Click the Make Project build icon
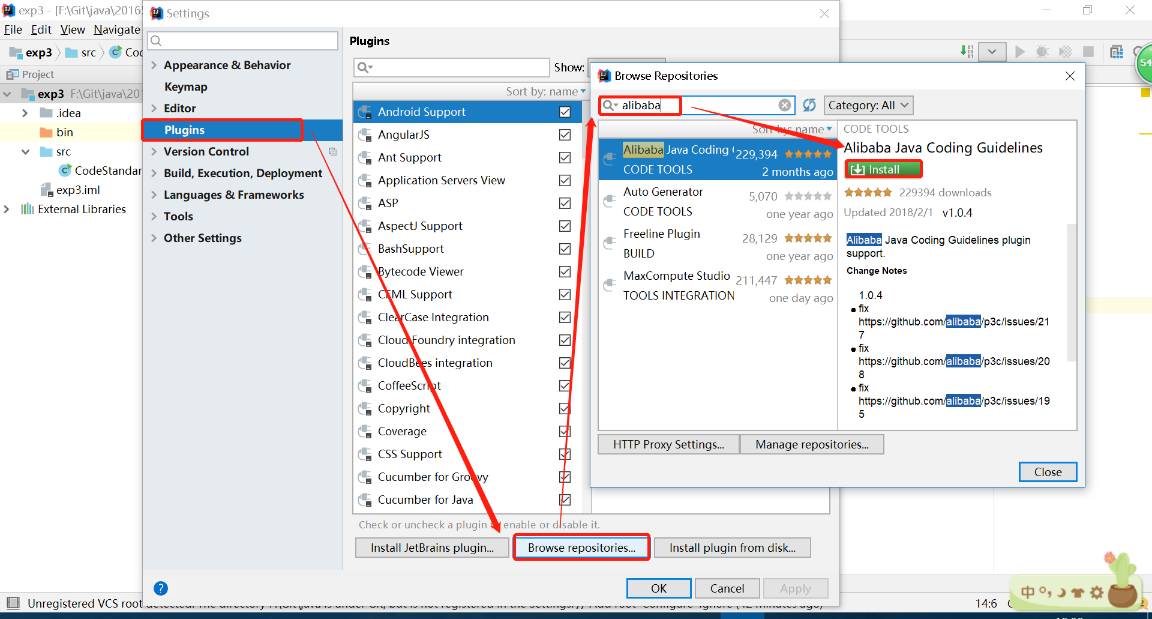Screen dimensions: 1152x619 pos(967,51)
